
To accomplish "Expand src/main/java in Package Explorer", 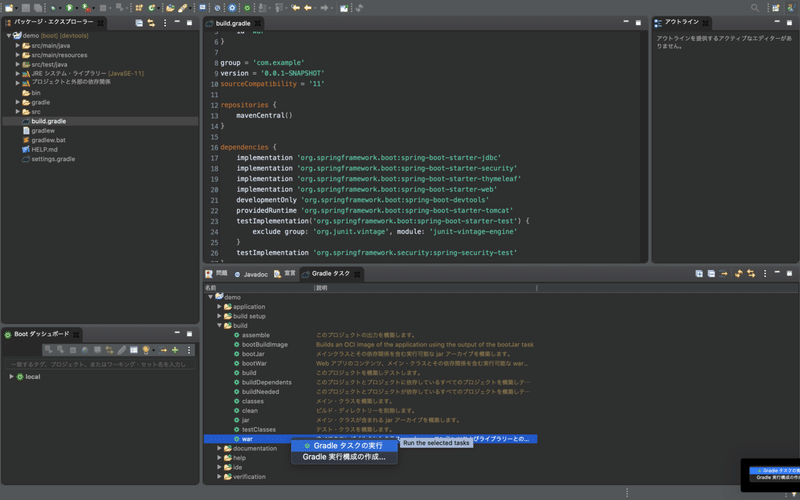I will point(18,45).
